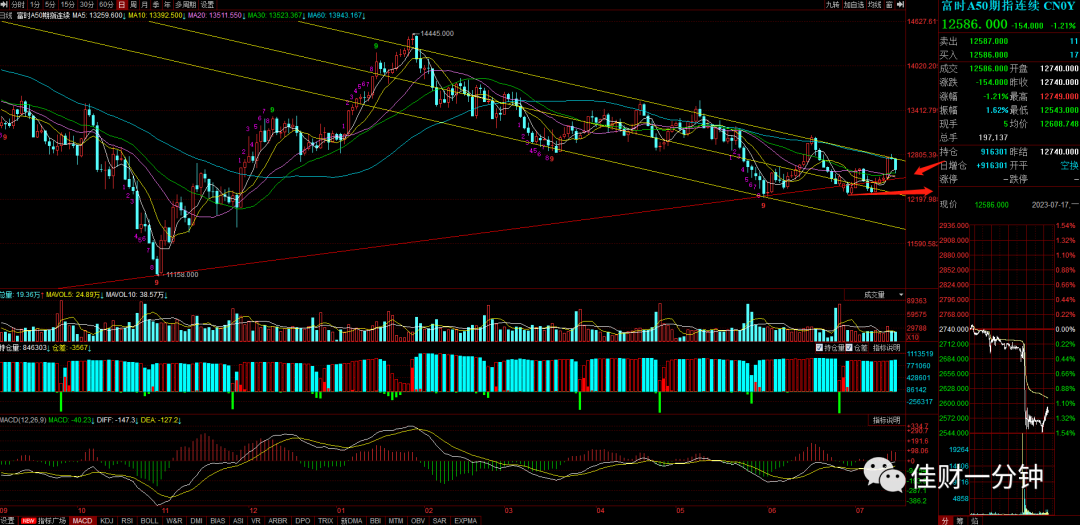Viewport: 1080px width, 525px height.
Task: Switch to the BOLL indicator tab
Action: pyautogui.click(x=149, y=520)
